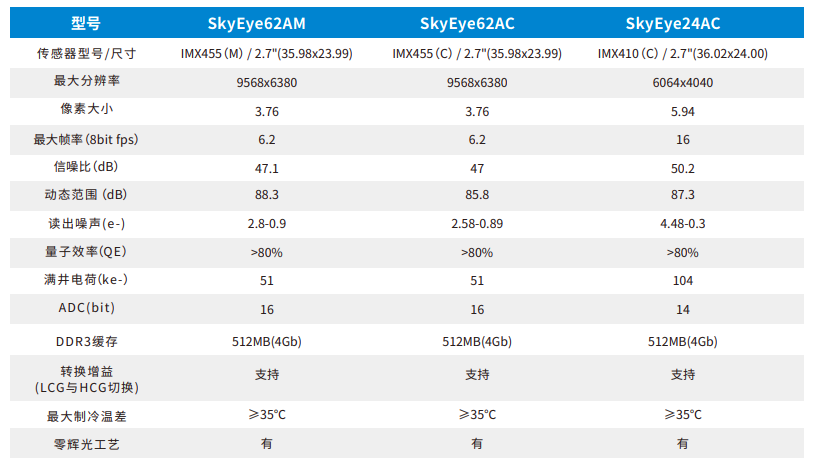Select the 量子效率(QE) row label
The image size is (815, 463).
click(x=87, y=252)
